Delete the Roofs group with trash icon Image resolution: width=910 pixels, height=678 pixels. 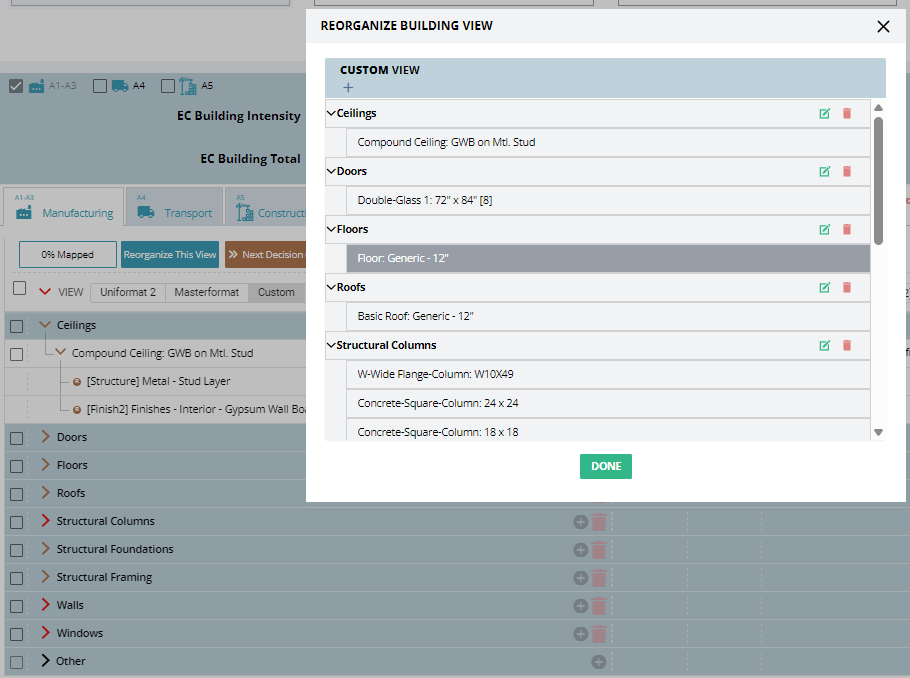click(847, 288)
